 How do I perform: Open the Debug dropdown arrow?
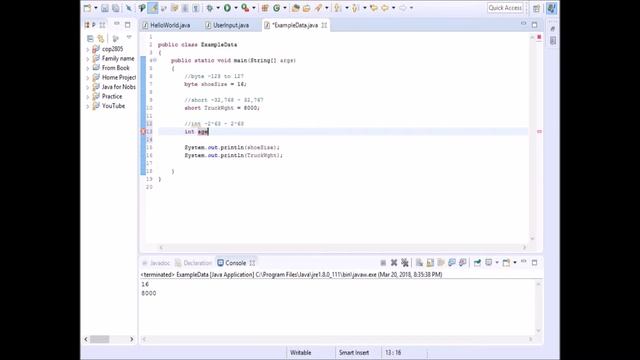pyautogui.click(x=218, y=8)
